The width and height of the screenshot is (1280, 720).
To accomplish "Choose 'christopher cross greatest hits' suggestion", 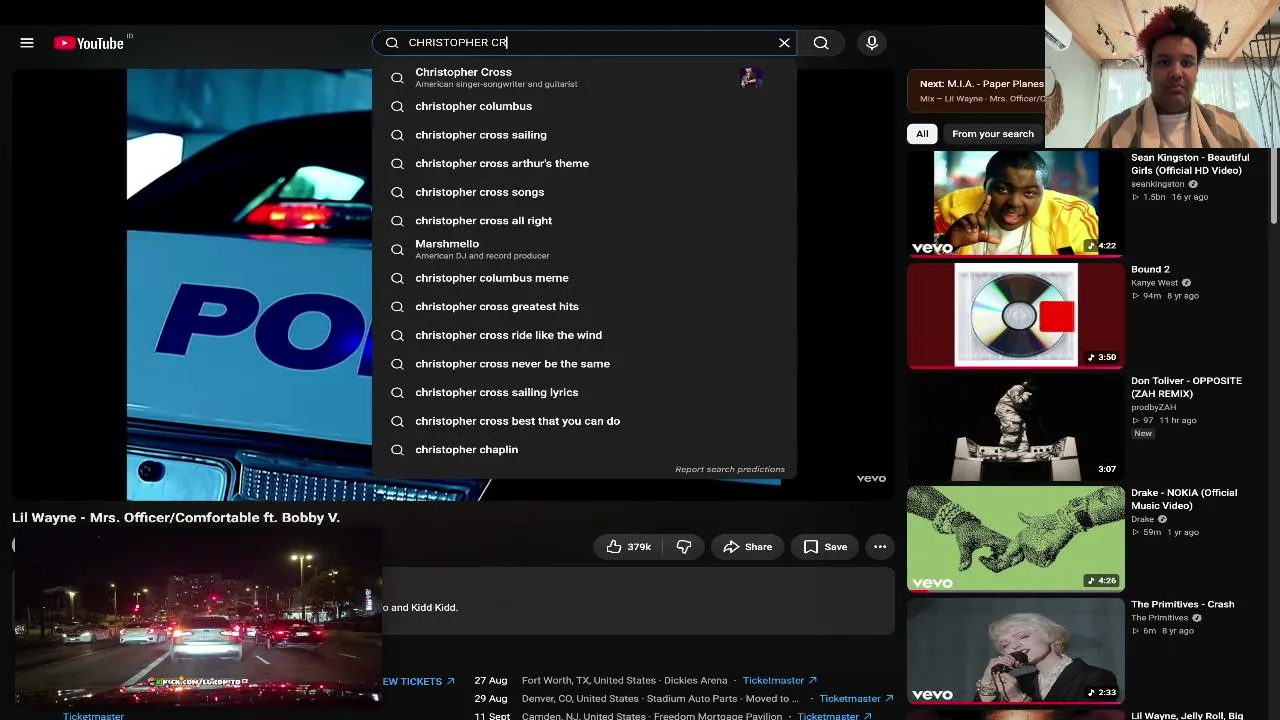I will click(x=584, y=307).
